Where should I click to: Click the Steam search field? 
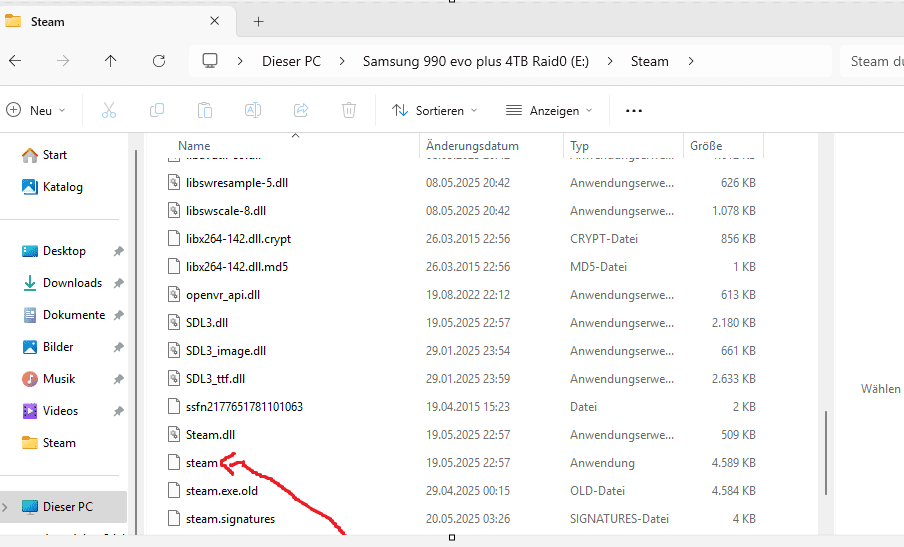tap(871, 61)
